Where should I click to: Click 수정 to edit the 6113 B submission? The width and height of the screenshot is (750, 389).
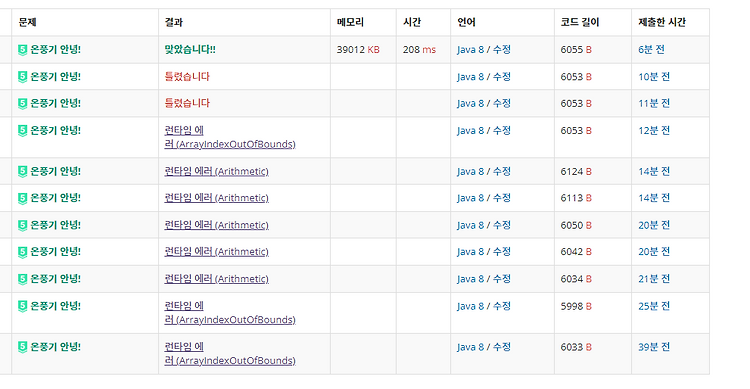502,198
